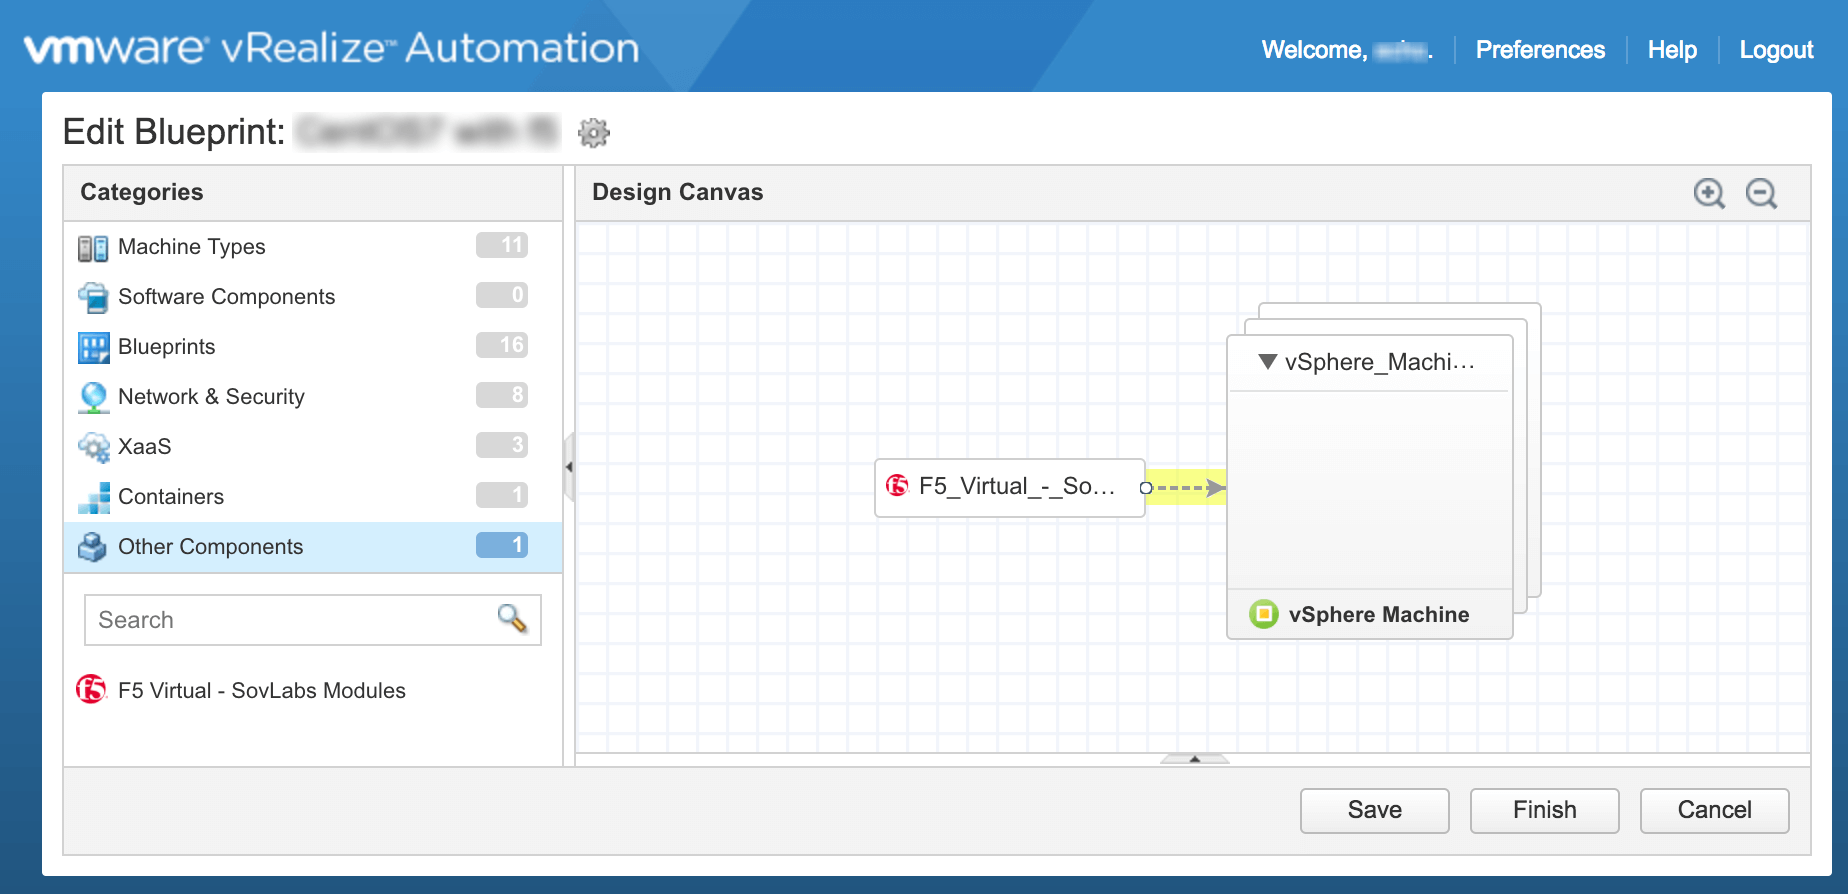Open the XaaS category
The height and width of the screenshot is (894, 1848).
313,447
